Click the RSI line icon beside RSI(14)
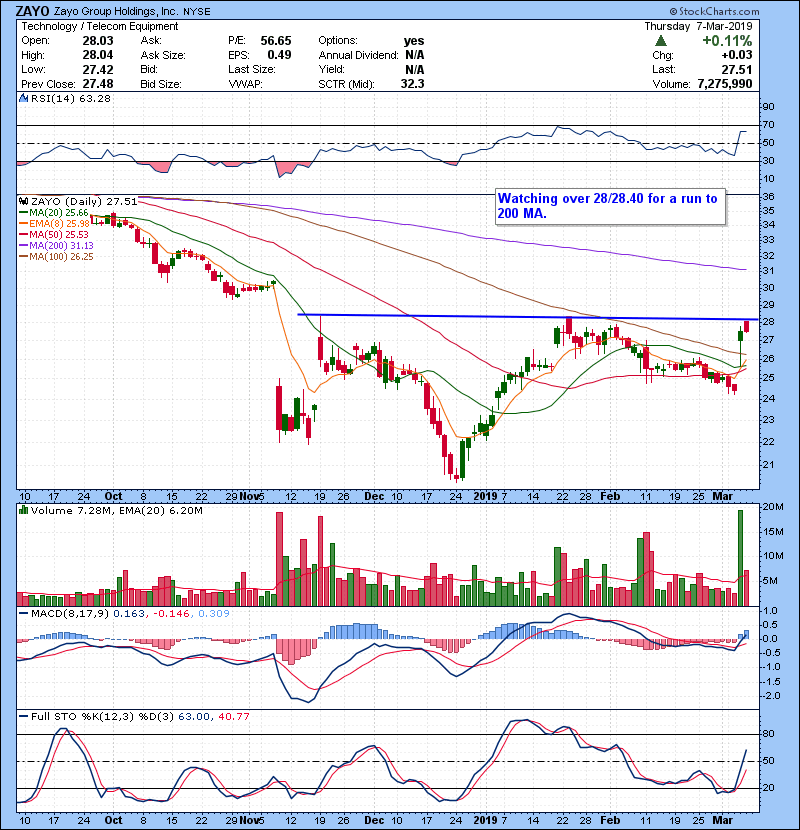 (23, 98)
